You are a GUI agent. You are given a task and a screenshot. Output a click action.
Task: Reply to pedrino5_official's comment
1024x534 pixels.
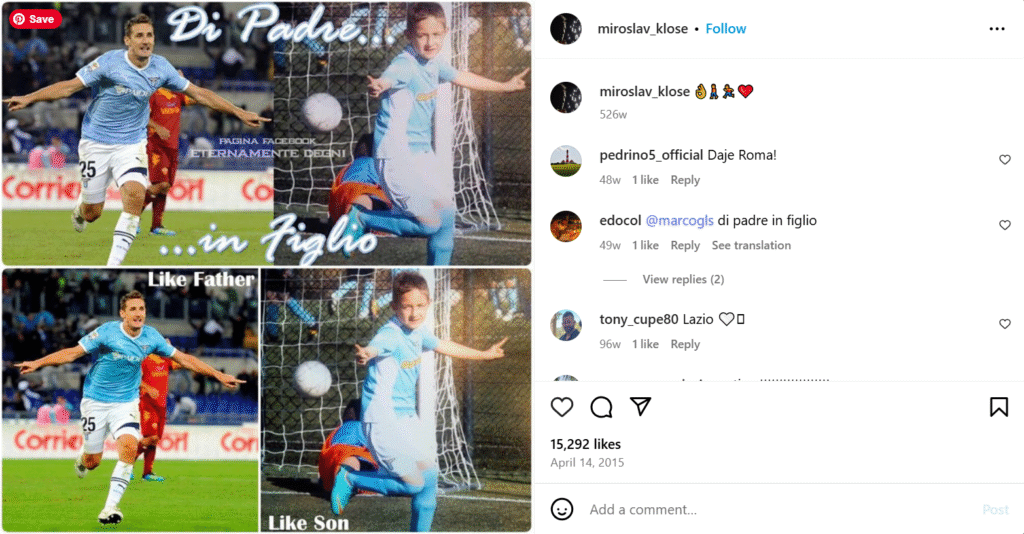tap(685, 180)
